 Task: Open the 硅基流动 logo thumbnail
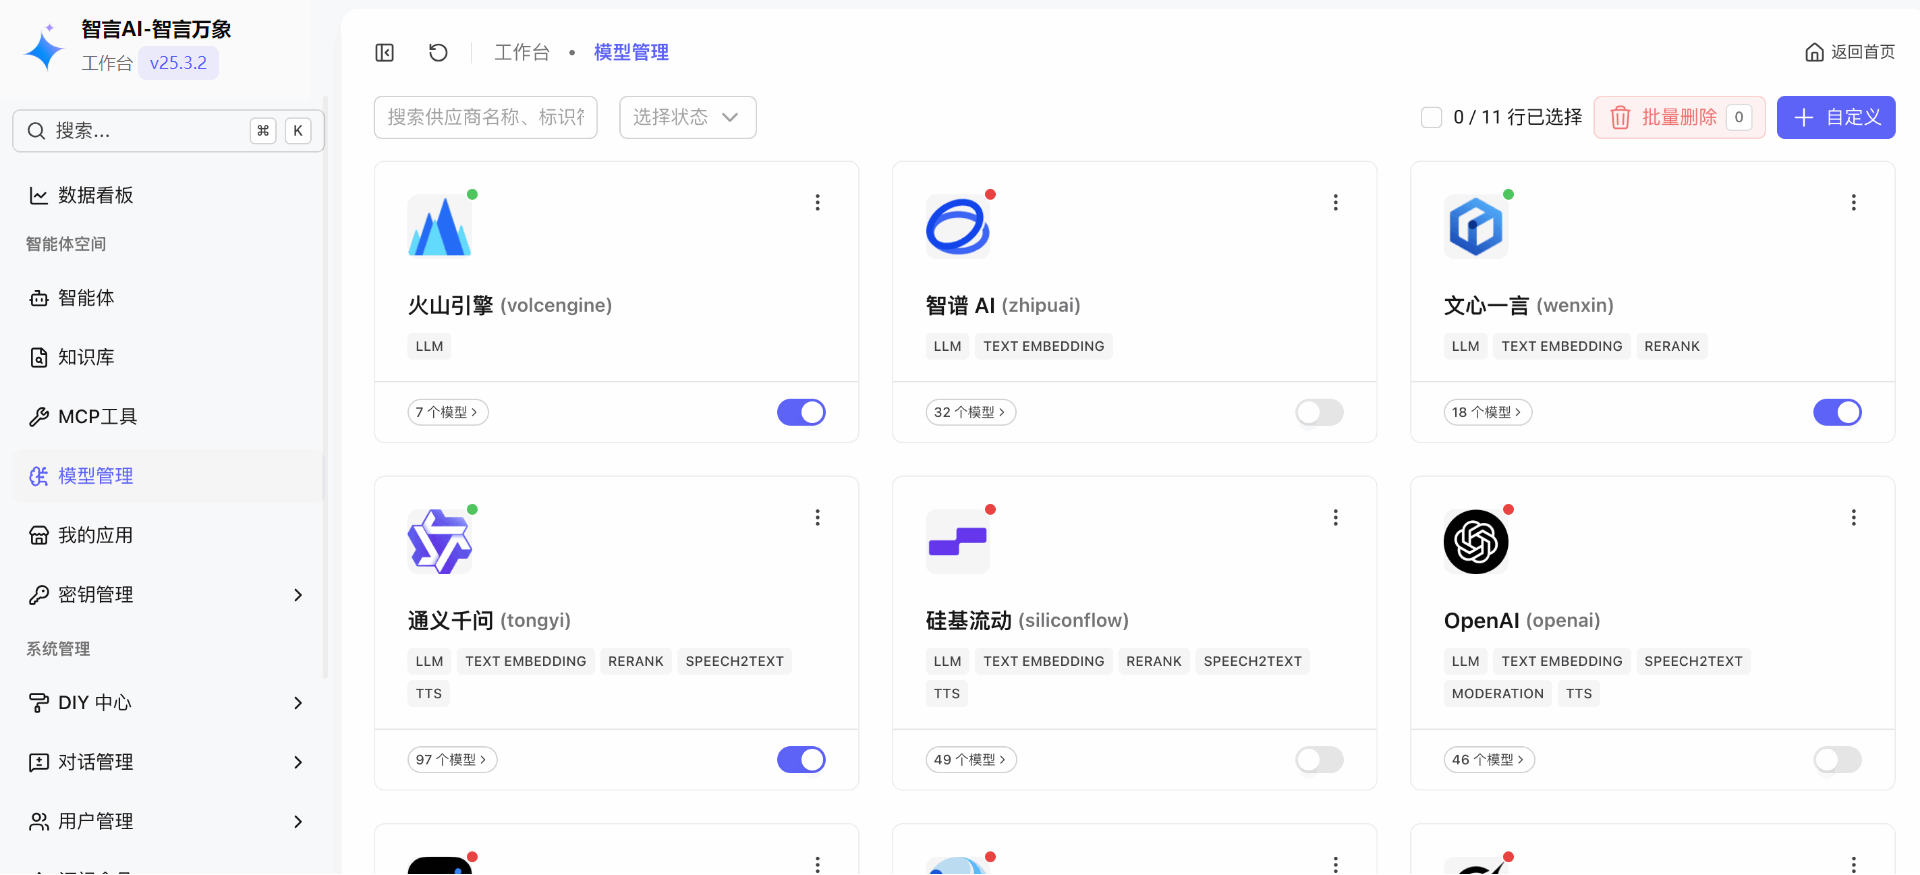(x=958, y=541)
